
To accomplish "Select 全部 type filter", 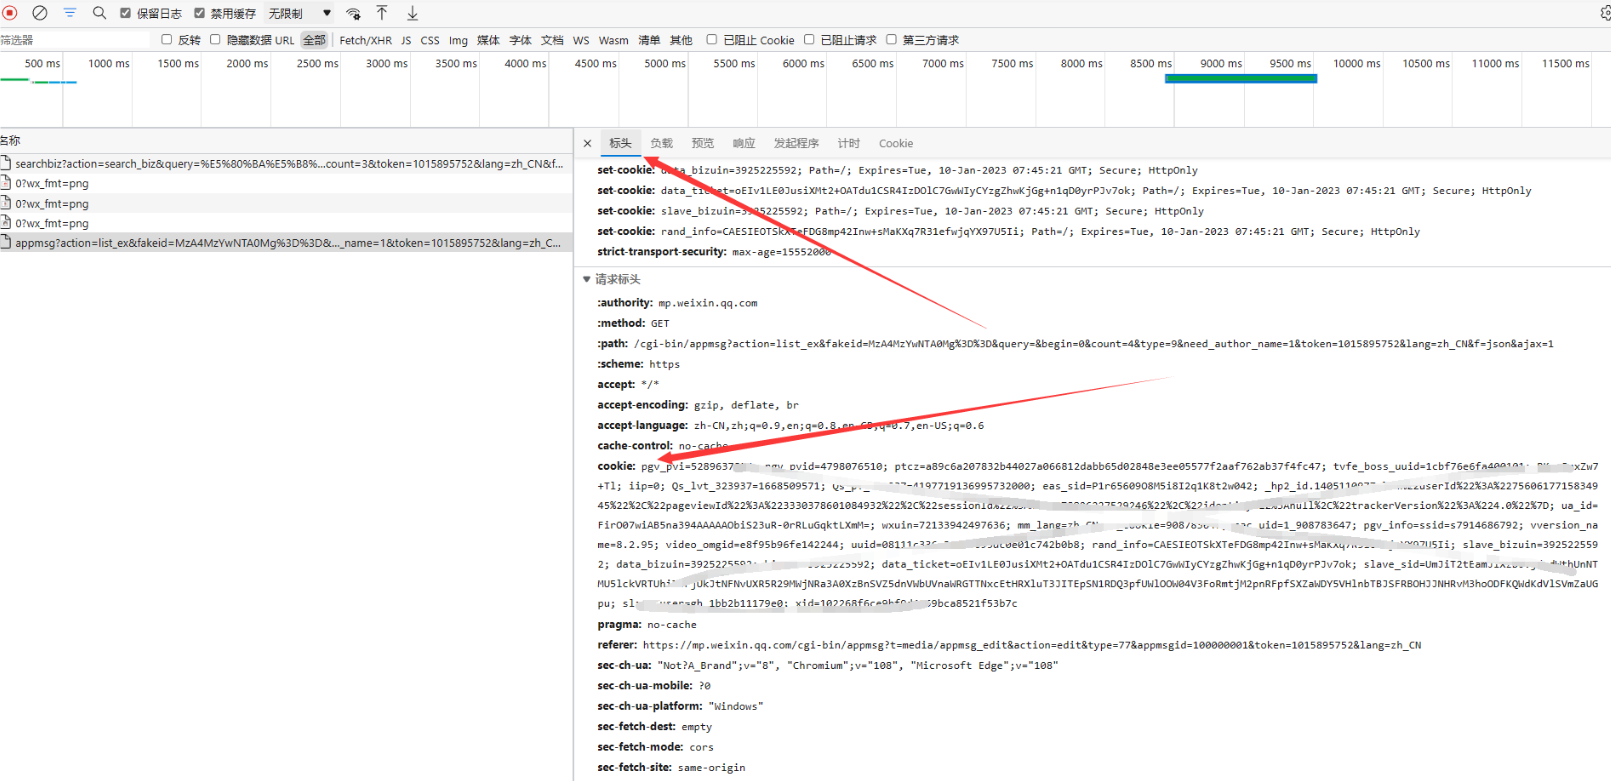I will pyautogui.click(x=314, y=40).
